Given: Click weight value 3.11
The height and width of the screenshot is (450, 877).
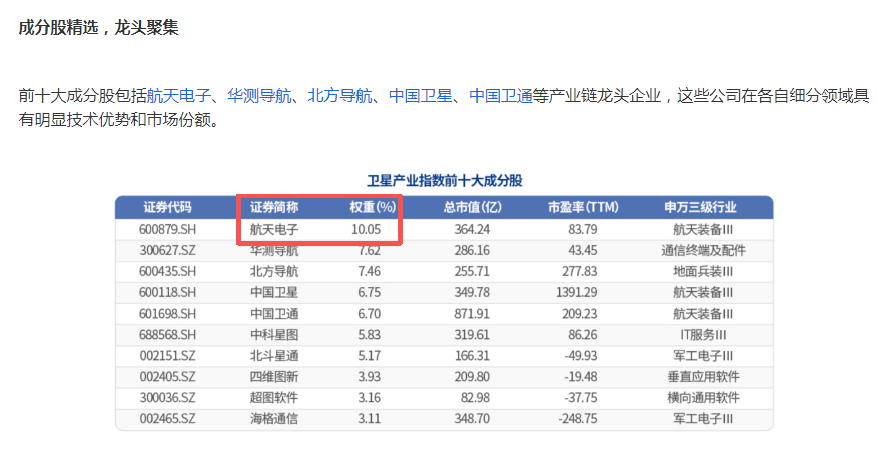Looking at the screenshot, I should click(x=370, y=419).
